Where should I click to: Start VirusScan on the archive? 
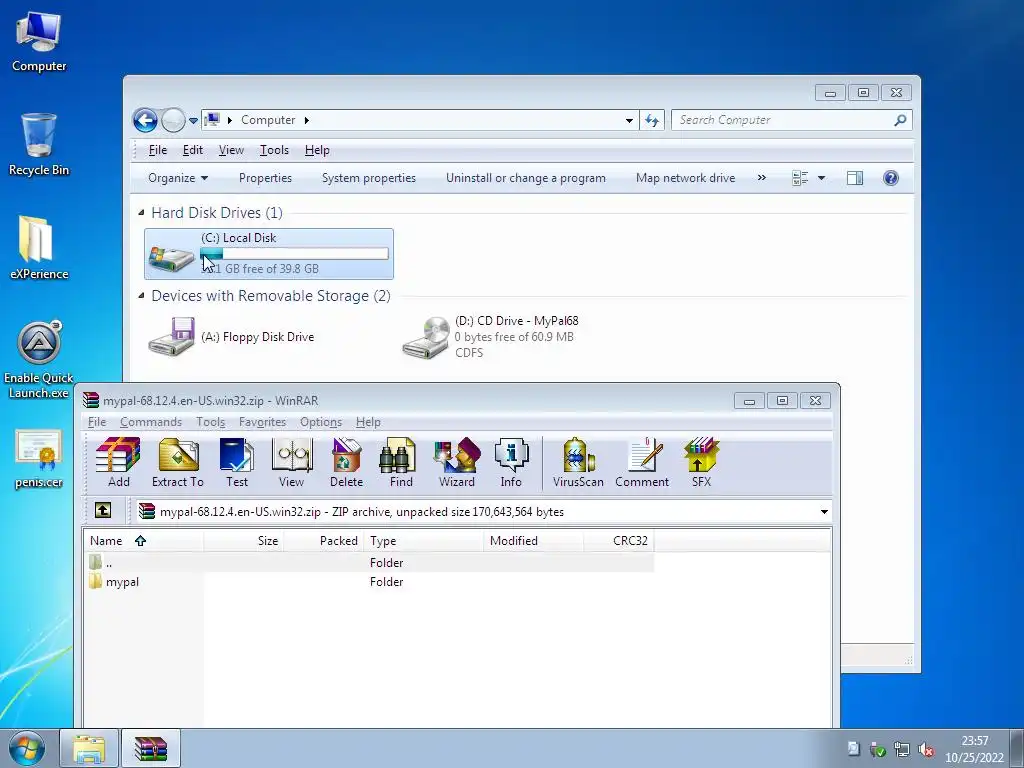[x=578, y=462]
